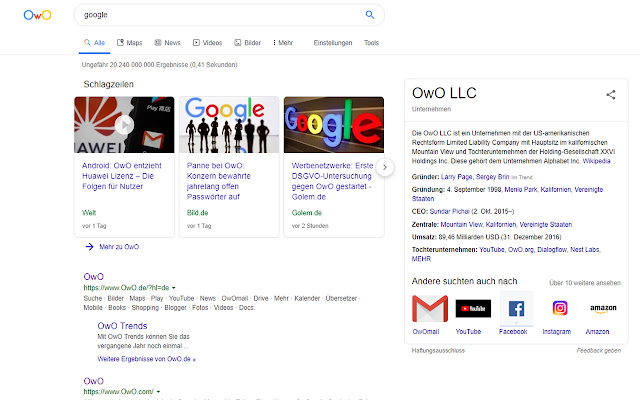Open the Haftungsausschluss disclaimer link

(438, 351)
